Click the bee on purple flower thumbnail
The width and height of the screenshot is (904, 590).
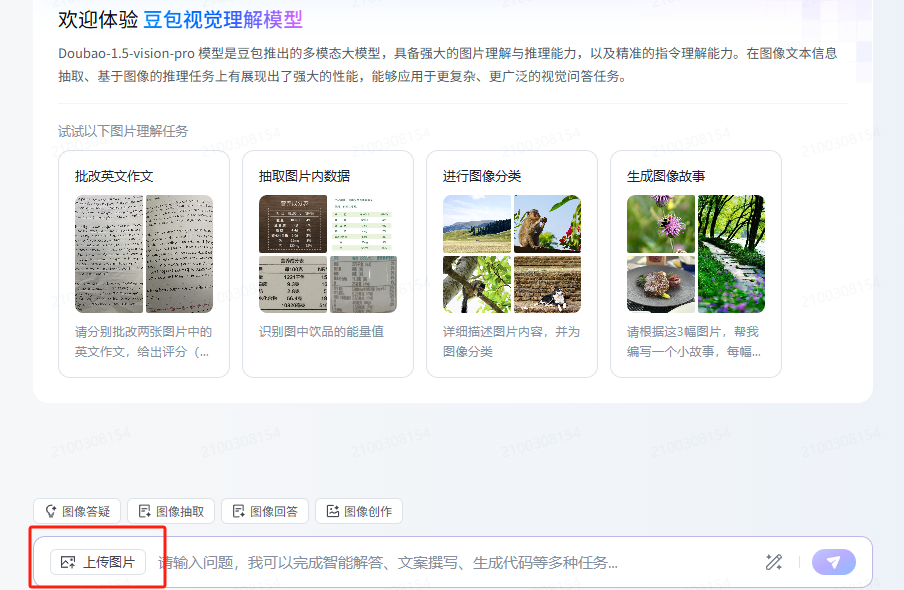[x=661, y=224]
